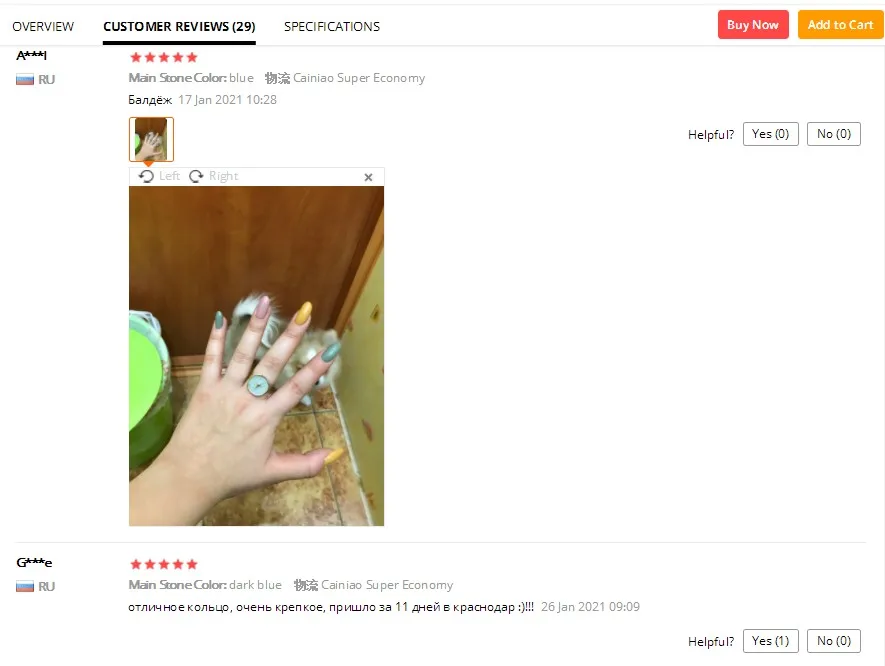Vote No (0) on G***e's review

tap(834, 641)
